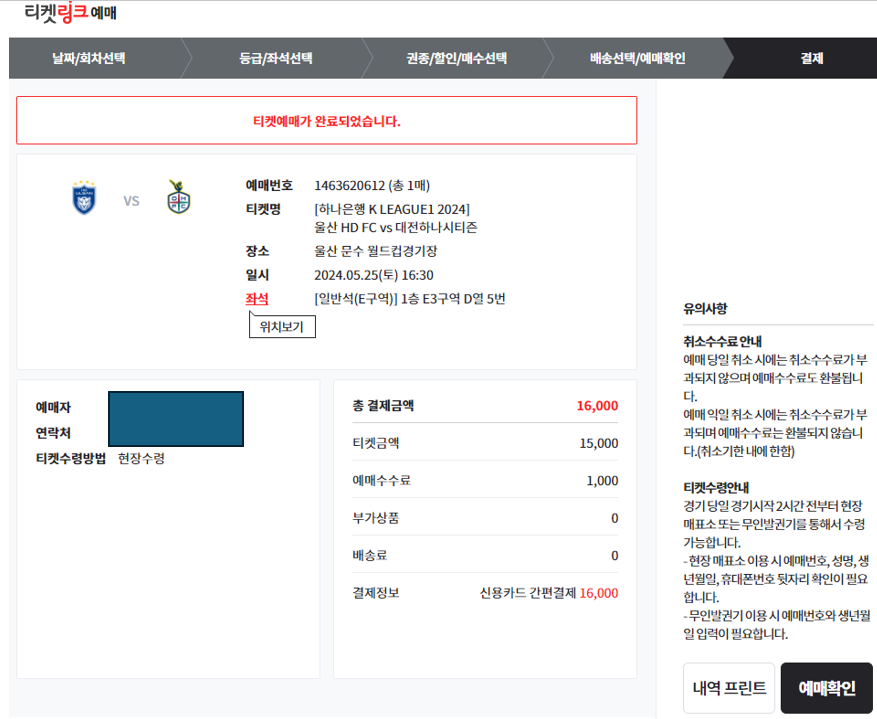
Task: Click the seat info 1층 E3구역 D열 5번
Action: [x=453, y=299]
